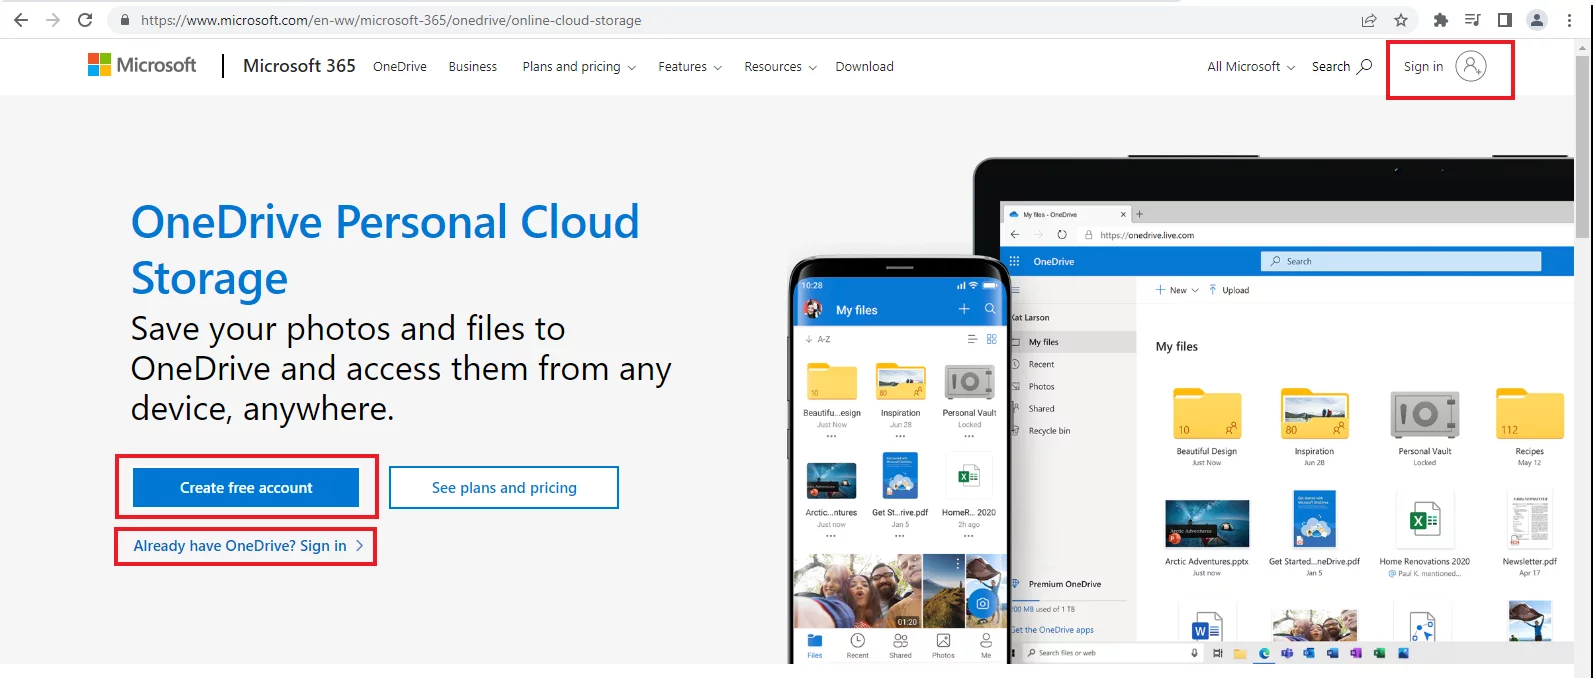1595x678 pixels.
Task: Tap the Files tab in phone mockup
Action: (815, 646)
